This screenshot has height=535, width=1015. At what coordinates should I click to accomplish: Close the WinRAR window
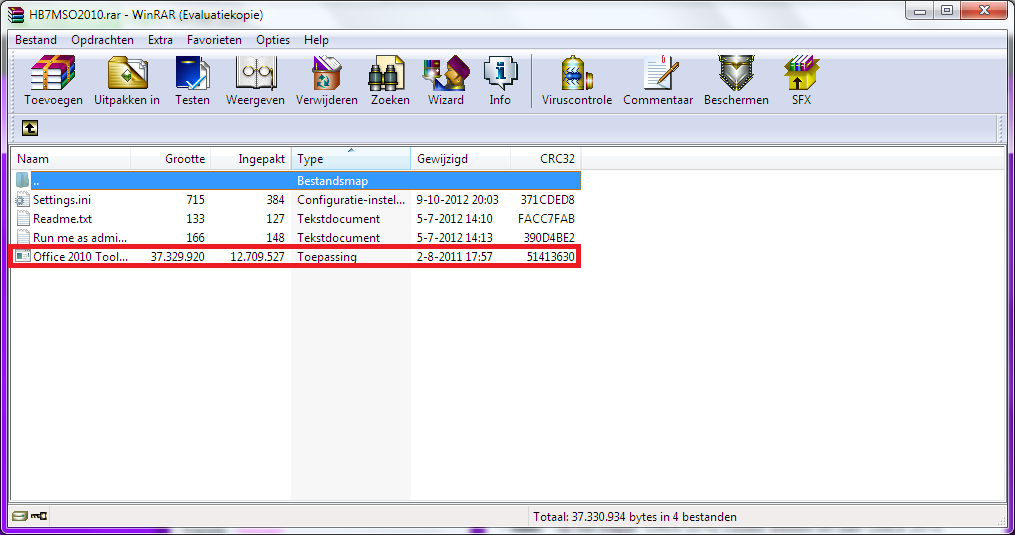click(x=984, y=11)
